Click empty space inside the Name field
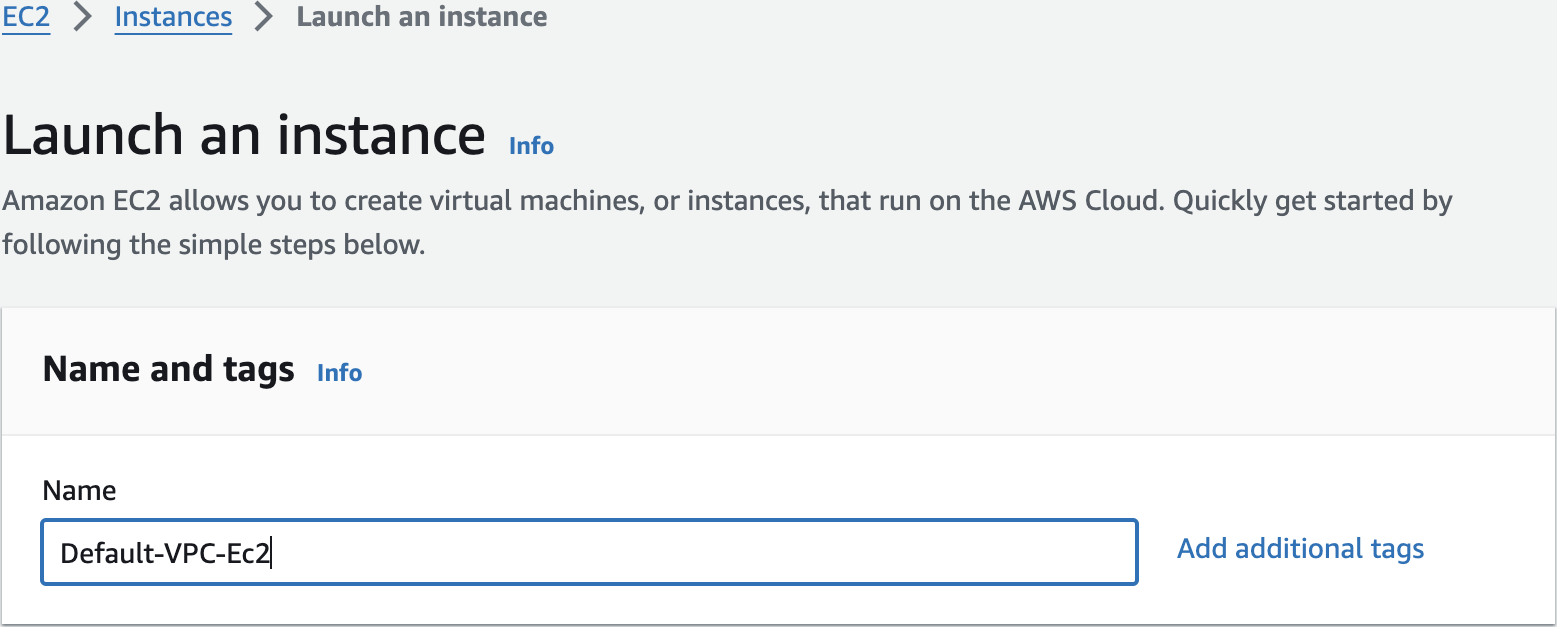Screen dimensions: 1557x627 [x=800, y=551]
